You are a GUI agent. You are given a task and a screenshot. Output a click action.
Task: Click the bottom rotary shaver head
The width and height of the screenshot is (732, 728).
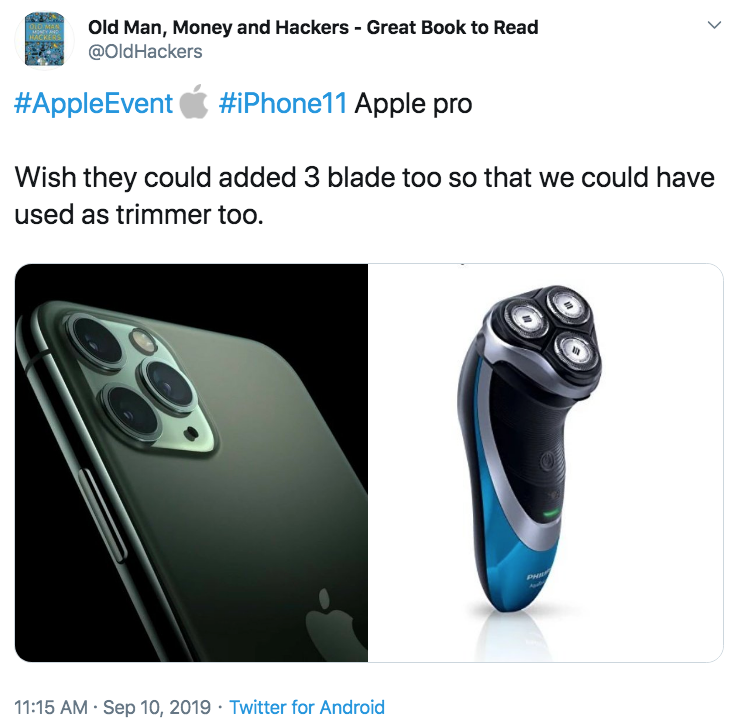(576, 351)
